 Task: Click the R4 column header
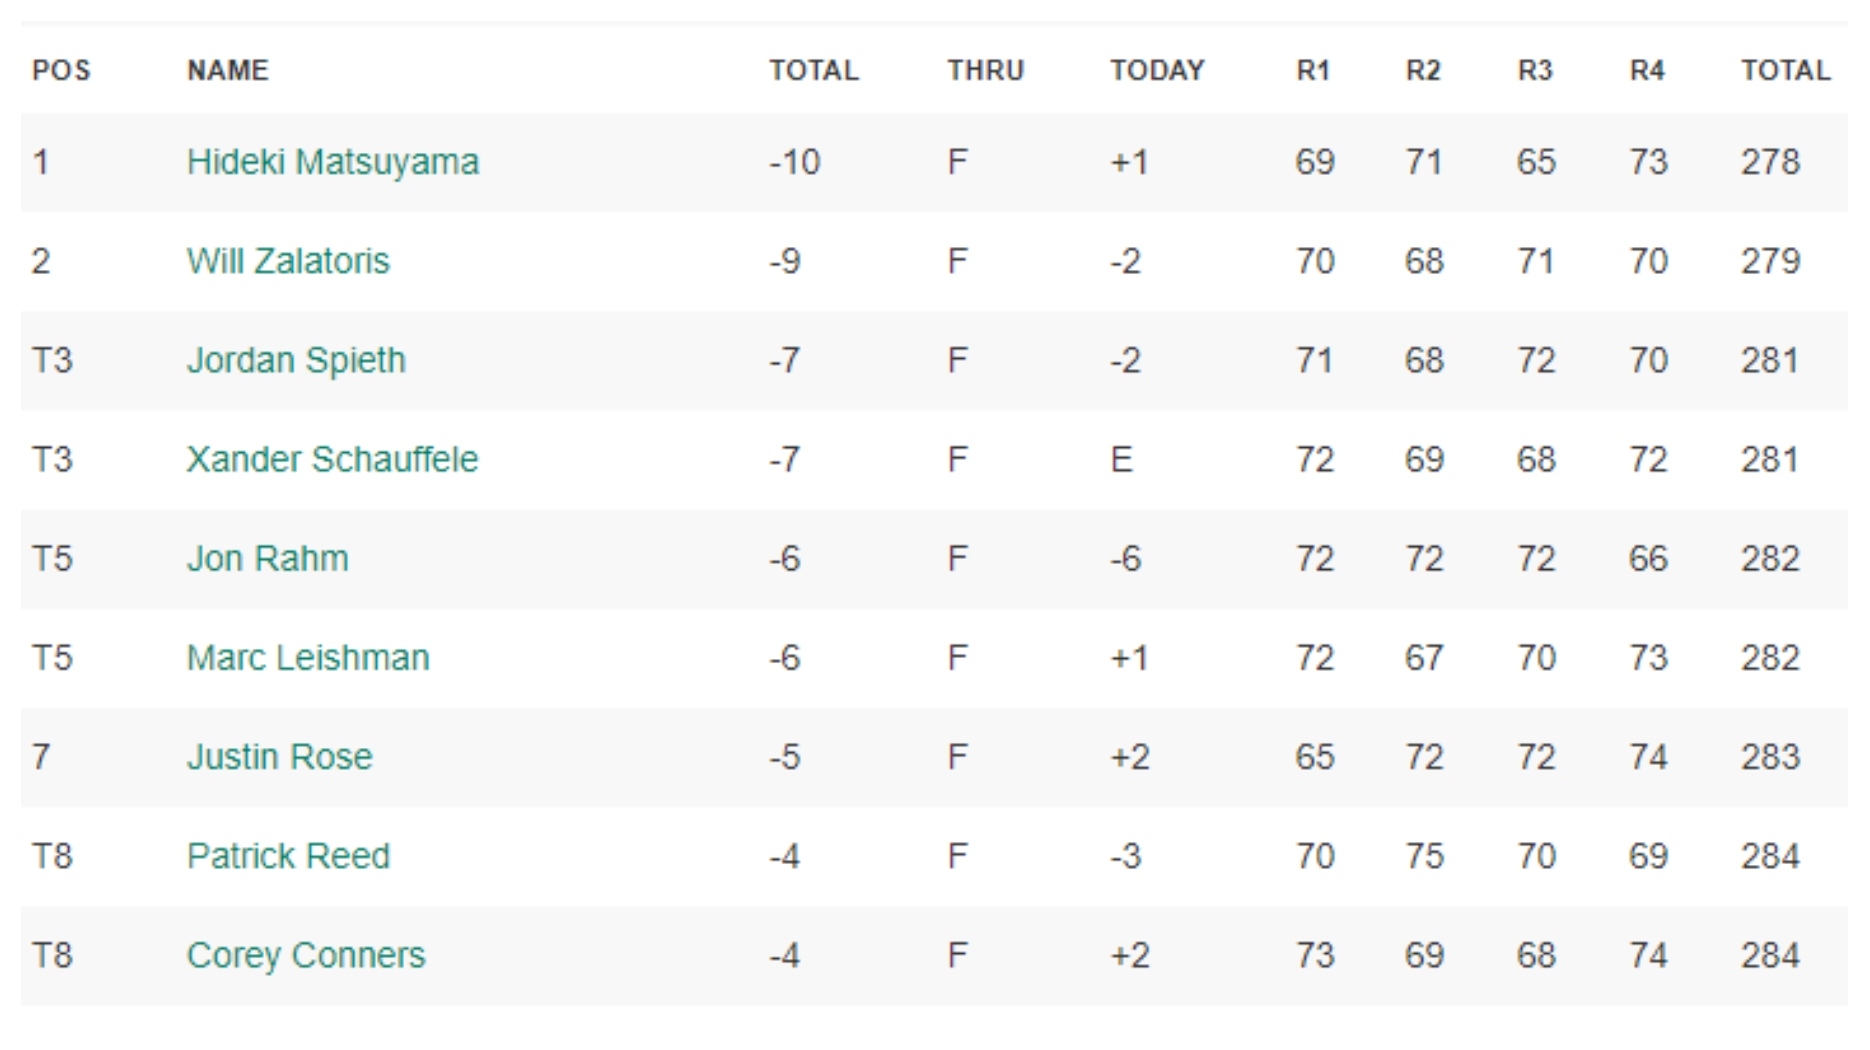1647,70
